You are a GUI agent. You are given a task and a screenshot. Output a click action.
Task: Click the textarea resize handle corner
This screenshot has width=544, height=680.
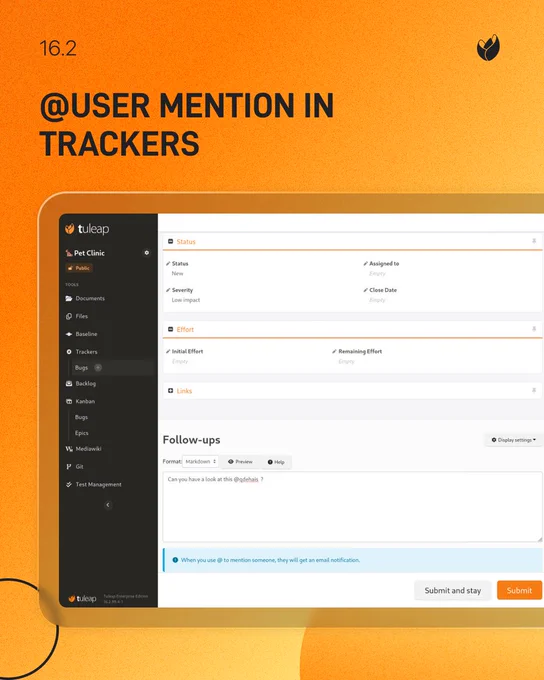click(x=540, y=539)
